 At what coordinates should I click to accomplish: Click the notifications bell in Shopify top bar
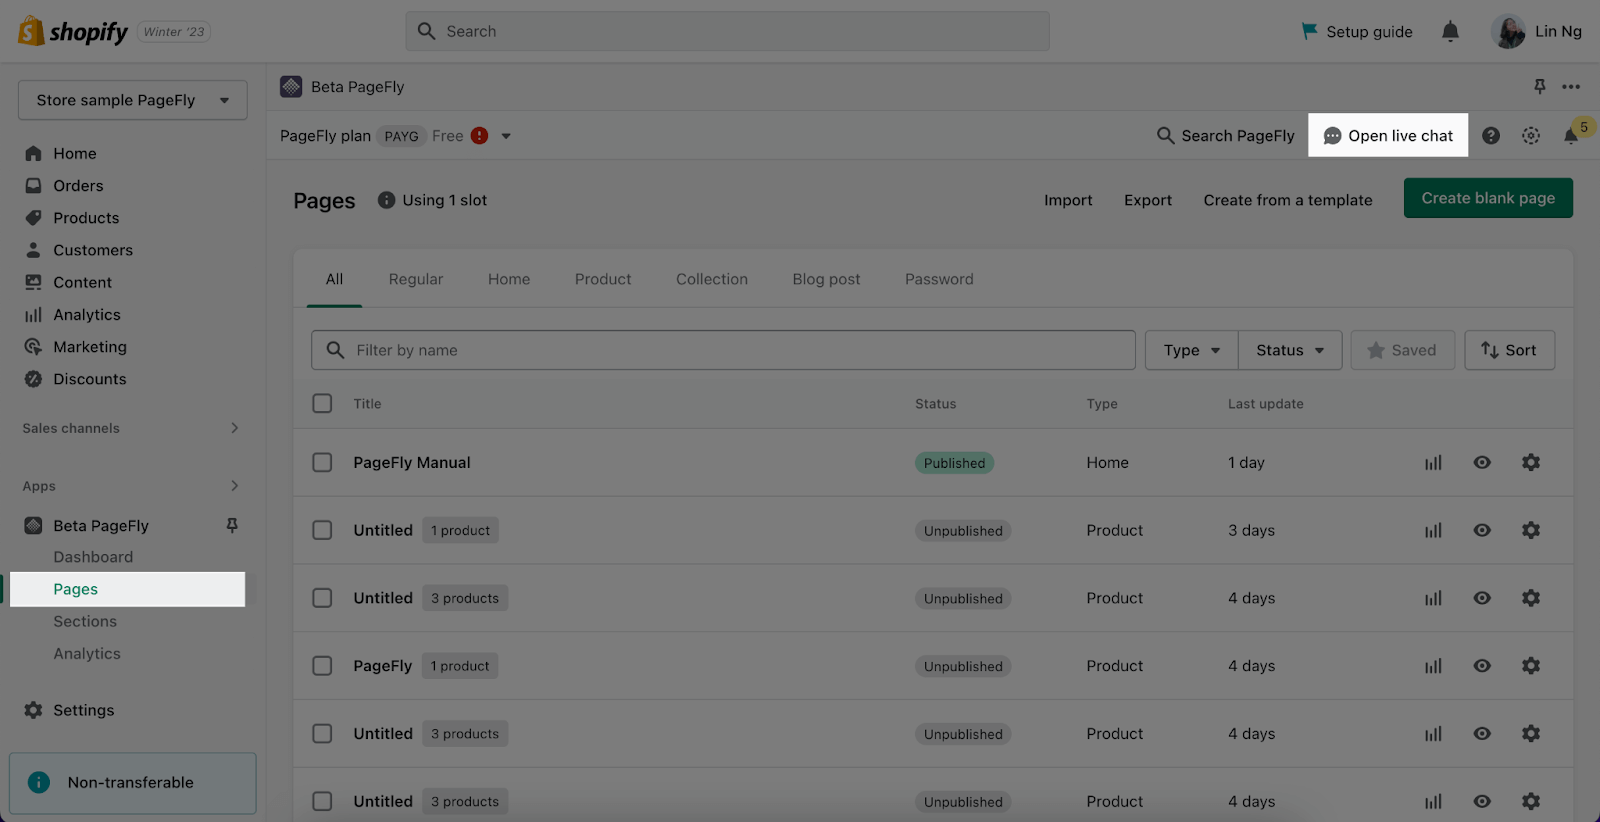1450,32
